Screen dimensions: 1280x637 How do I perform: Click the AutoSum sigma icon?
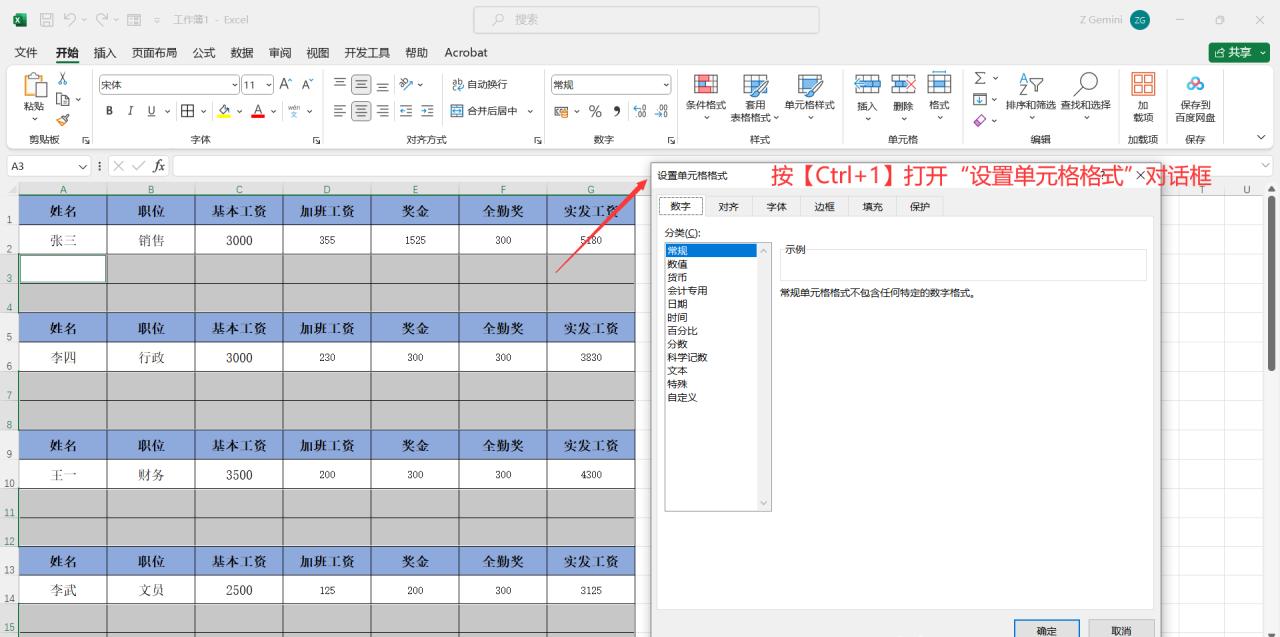[980, 78]
